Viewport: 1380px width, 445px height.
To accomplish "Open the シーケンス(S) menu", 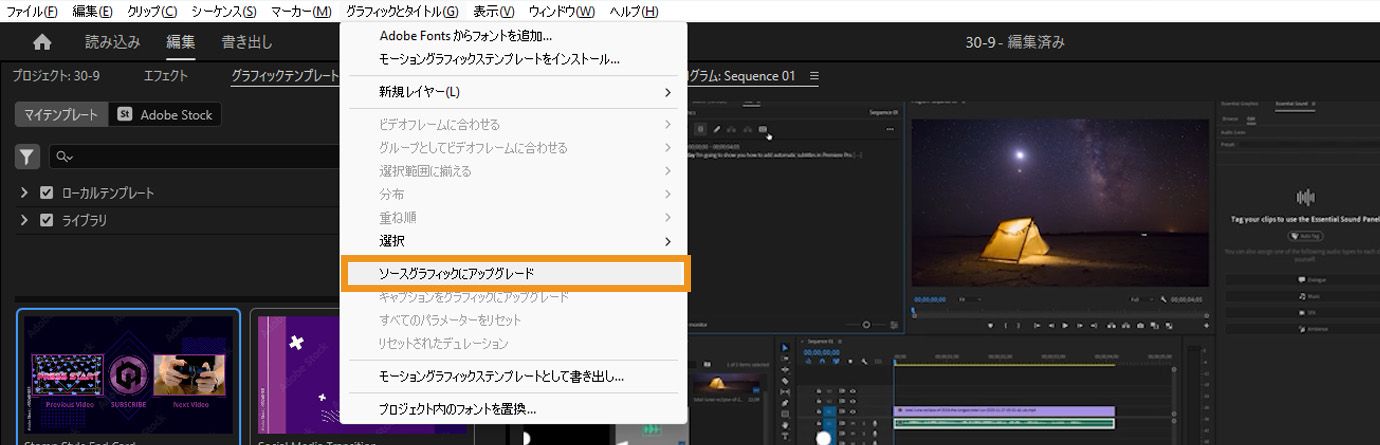I will point(224,11).
